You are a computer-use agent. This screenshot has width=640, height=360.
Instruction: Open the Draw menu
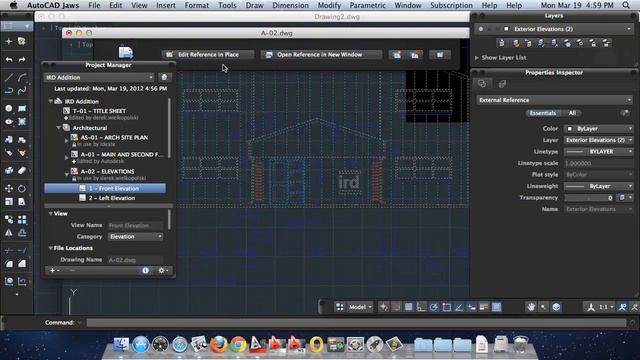(x=254, y=5)
